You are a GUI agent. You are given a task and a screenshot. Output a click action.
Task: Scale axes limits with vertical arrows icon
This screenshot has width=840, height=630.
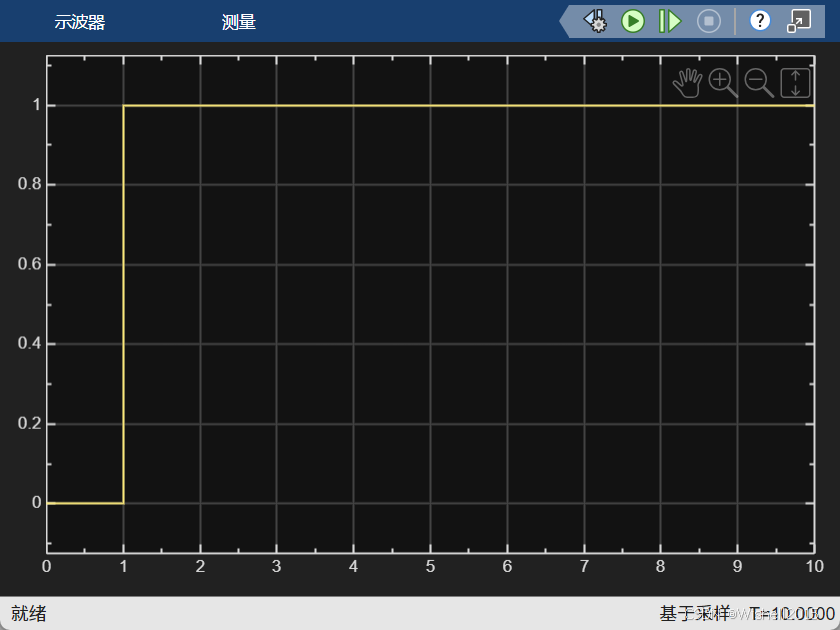(x=795, y=83)
